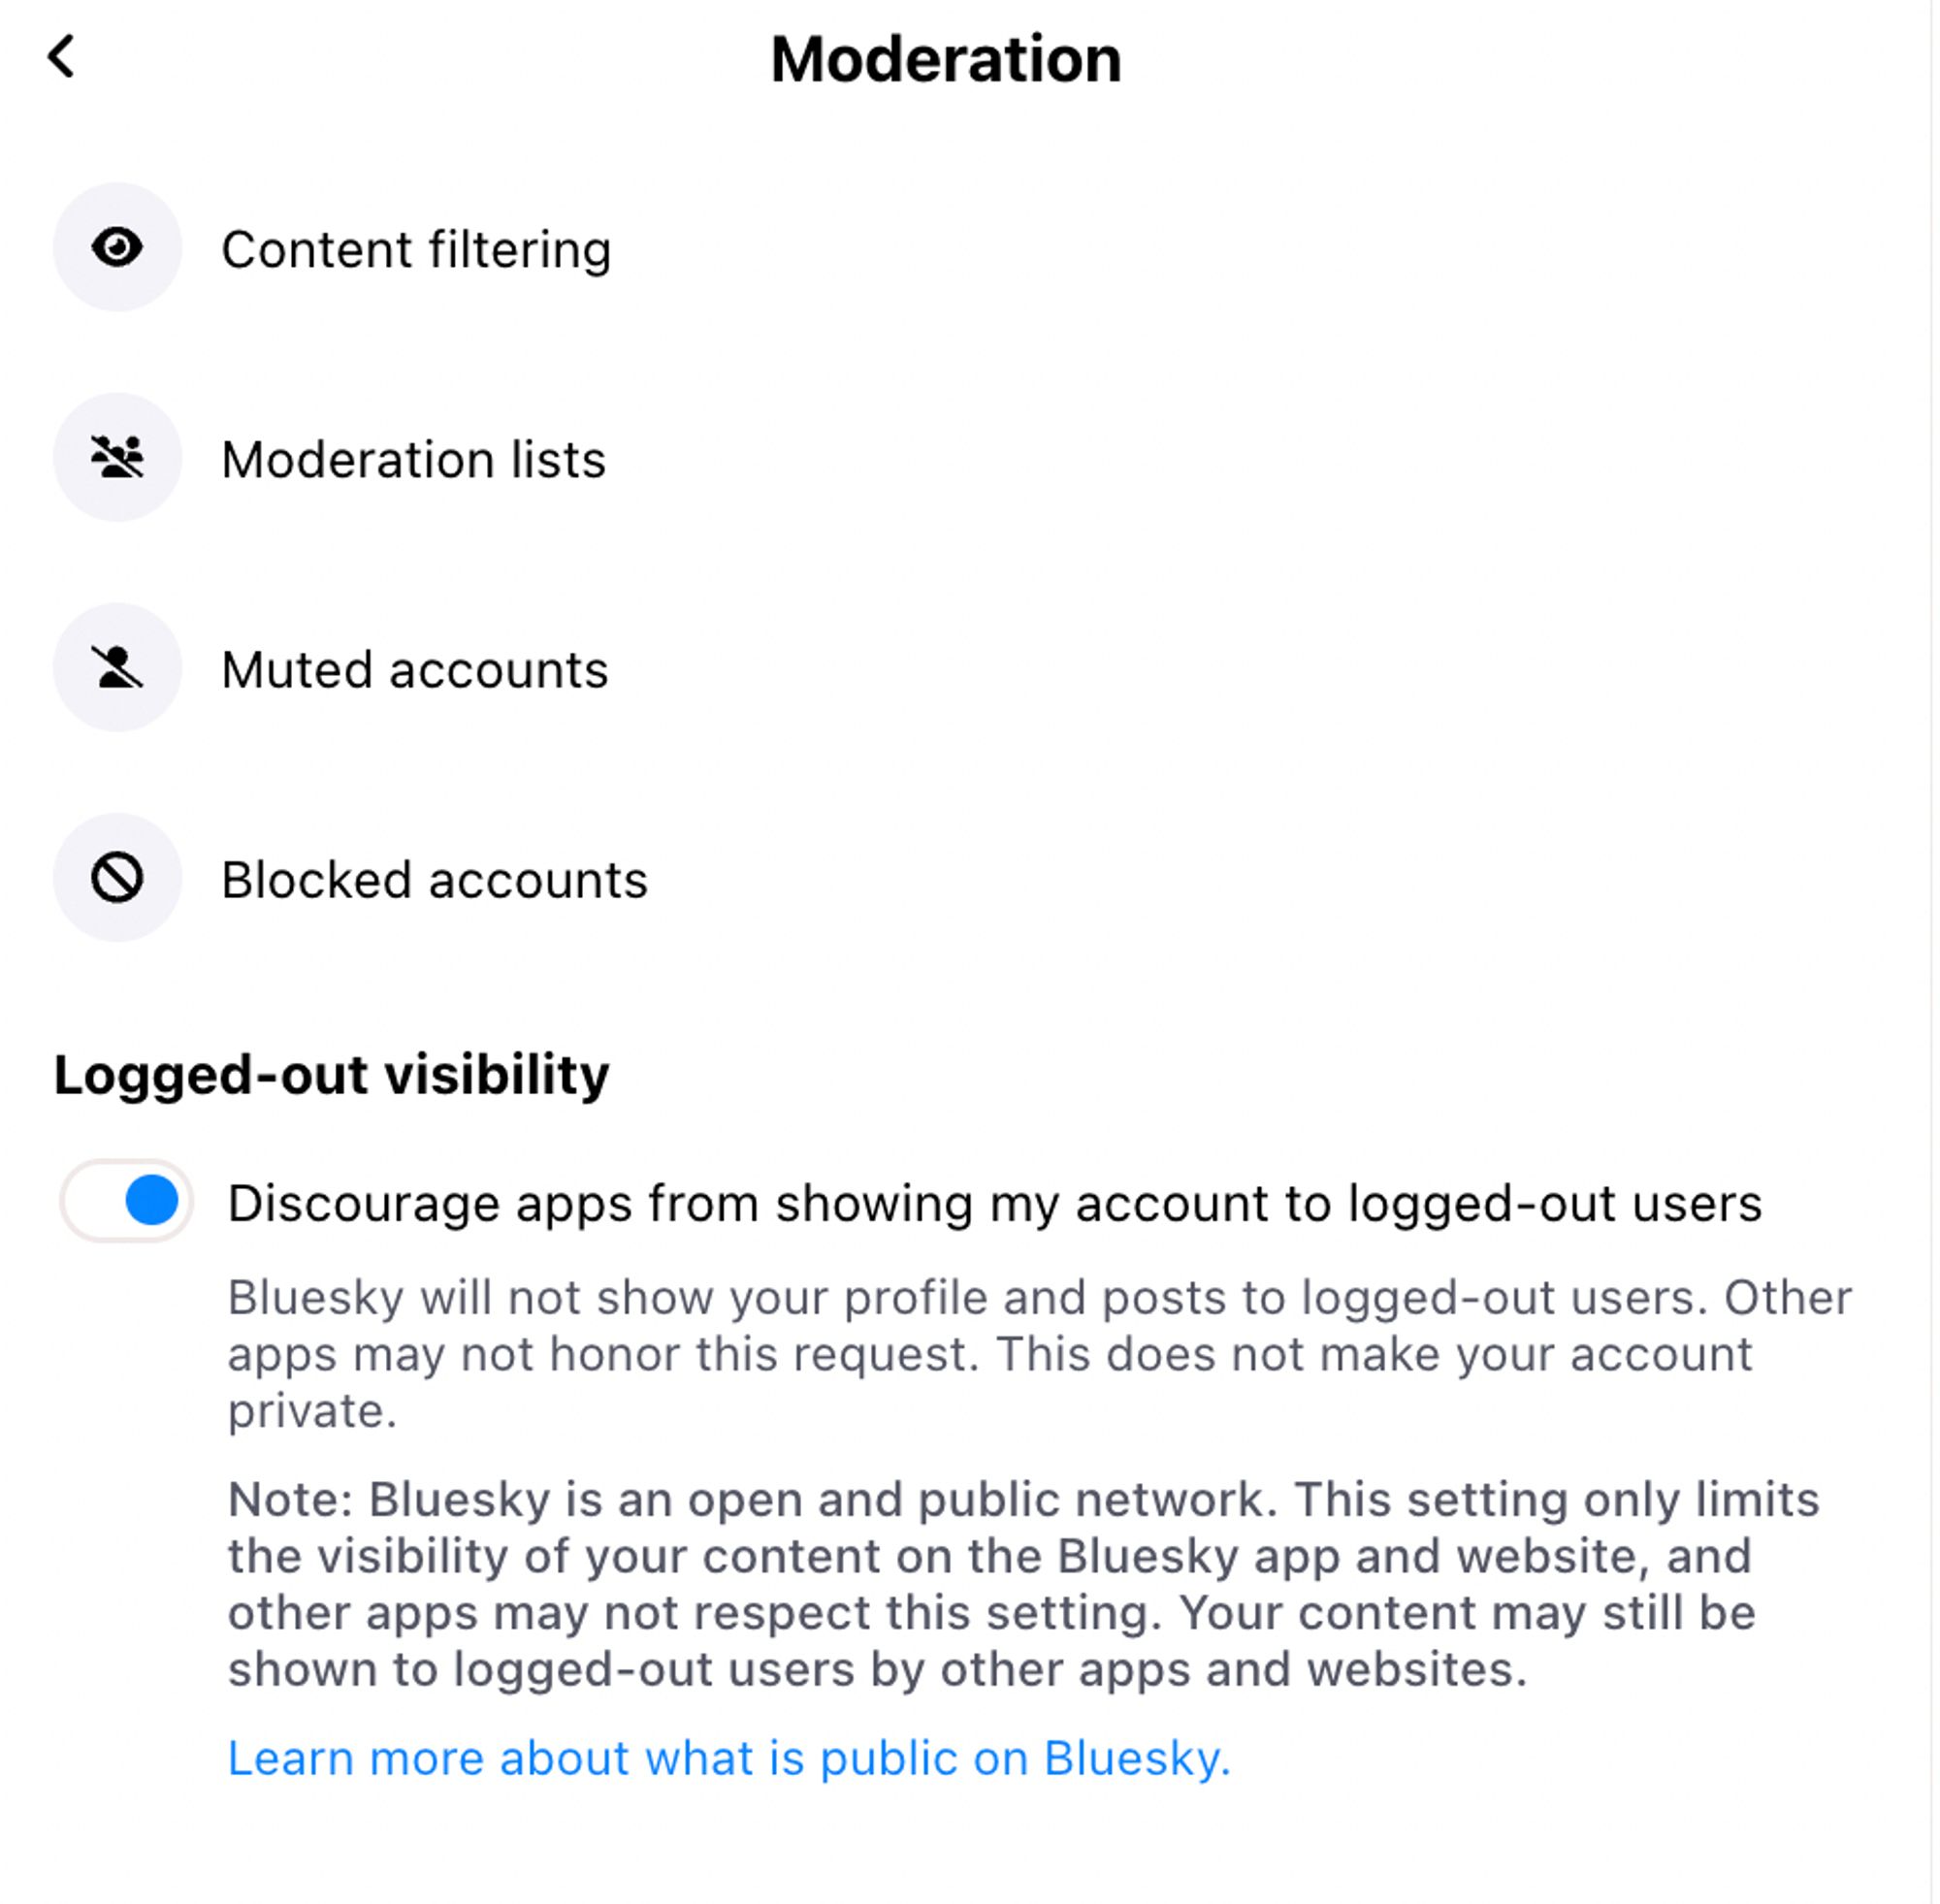The image size is (1940, 1904).
Task: Click the moderation lists group icon
Action: point(118,457)
